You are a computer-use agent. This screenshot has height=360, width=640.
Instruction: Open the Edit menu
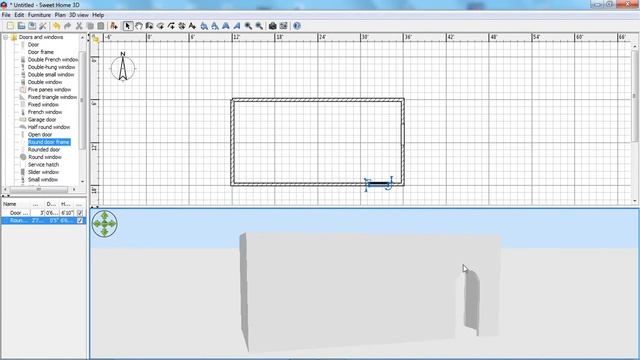click(x=19, y=15)
